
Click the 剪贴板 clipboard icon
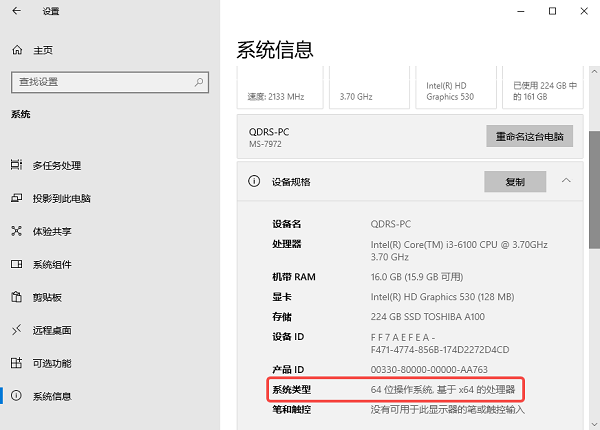[16, 297]
